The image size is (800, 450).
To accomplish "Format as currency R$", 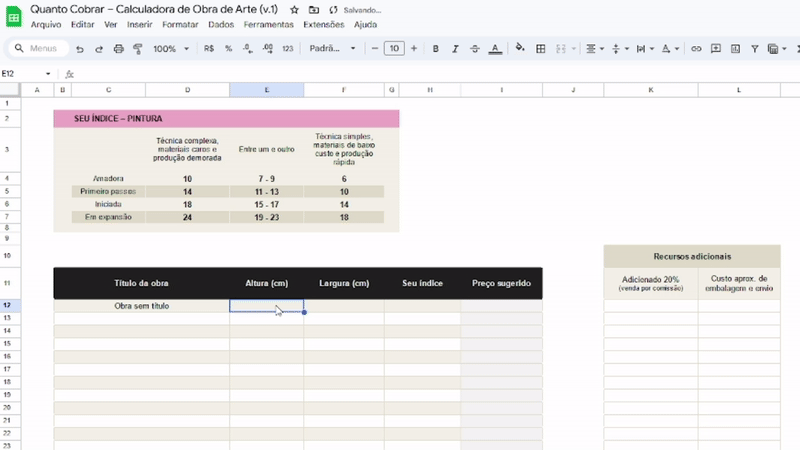I will [x=209, y=48].
